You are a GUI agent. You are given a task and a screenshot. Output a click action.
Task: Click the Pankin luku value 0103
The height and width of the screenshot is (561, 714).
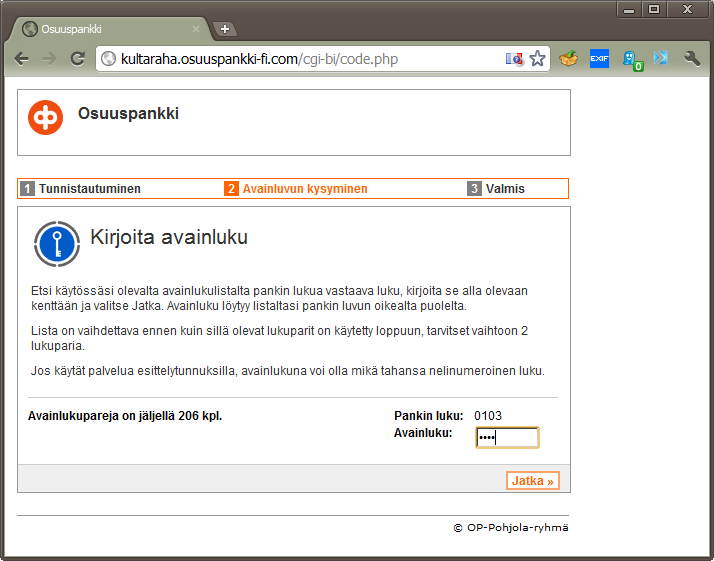[x=488, y=416]
